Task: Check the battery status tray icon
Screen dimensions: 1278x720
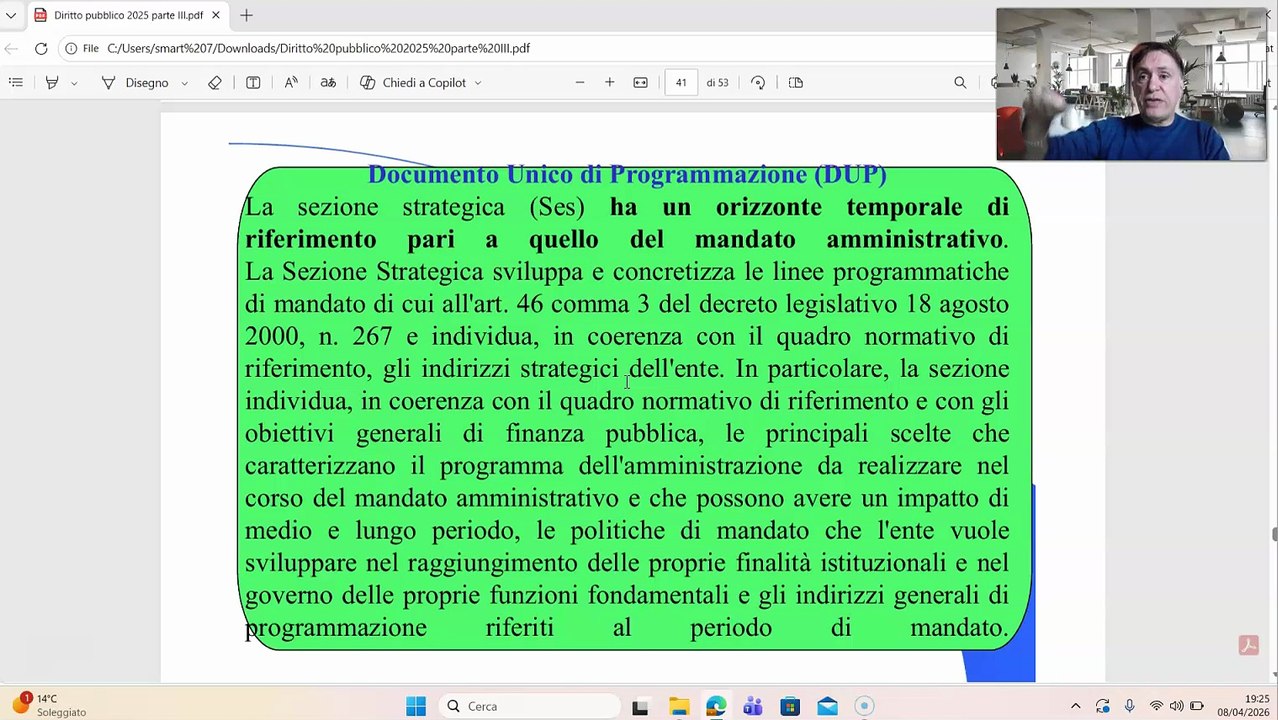Action: (x=1196, y=706)
